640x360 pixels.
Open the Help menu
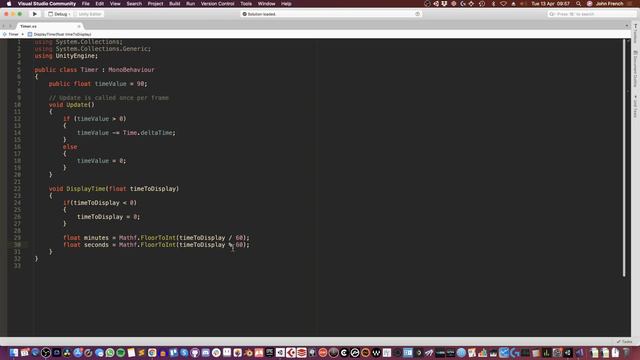[286, 4]
